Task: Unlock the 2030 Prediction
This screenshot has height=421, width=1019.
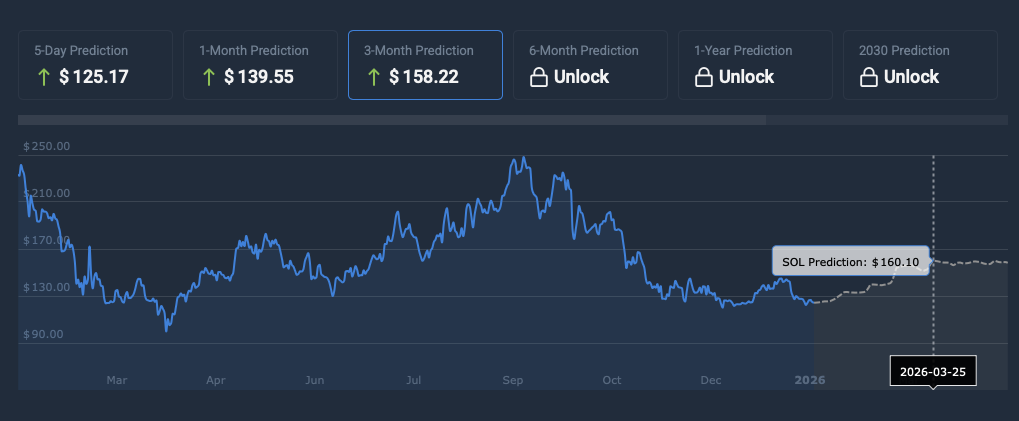Action: [921, 65]
